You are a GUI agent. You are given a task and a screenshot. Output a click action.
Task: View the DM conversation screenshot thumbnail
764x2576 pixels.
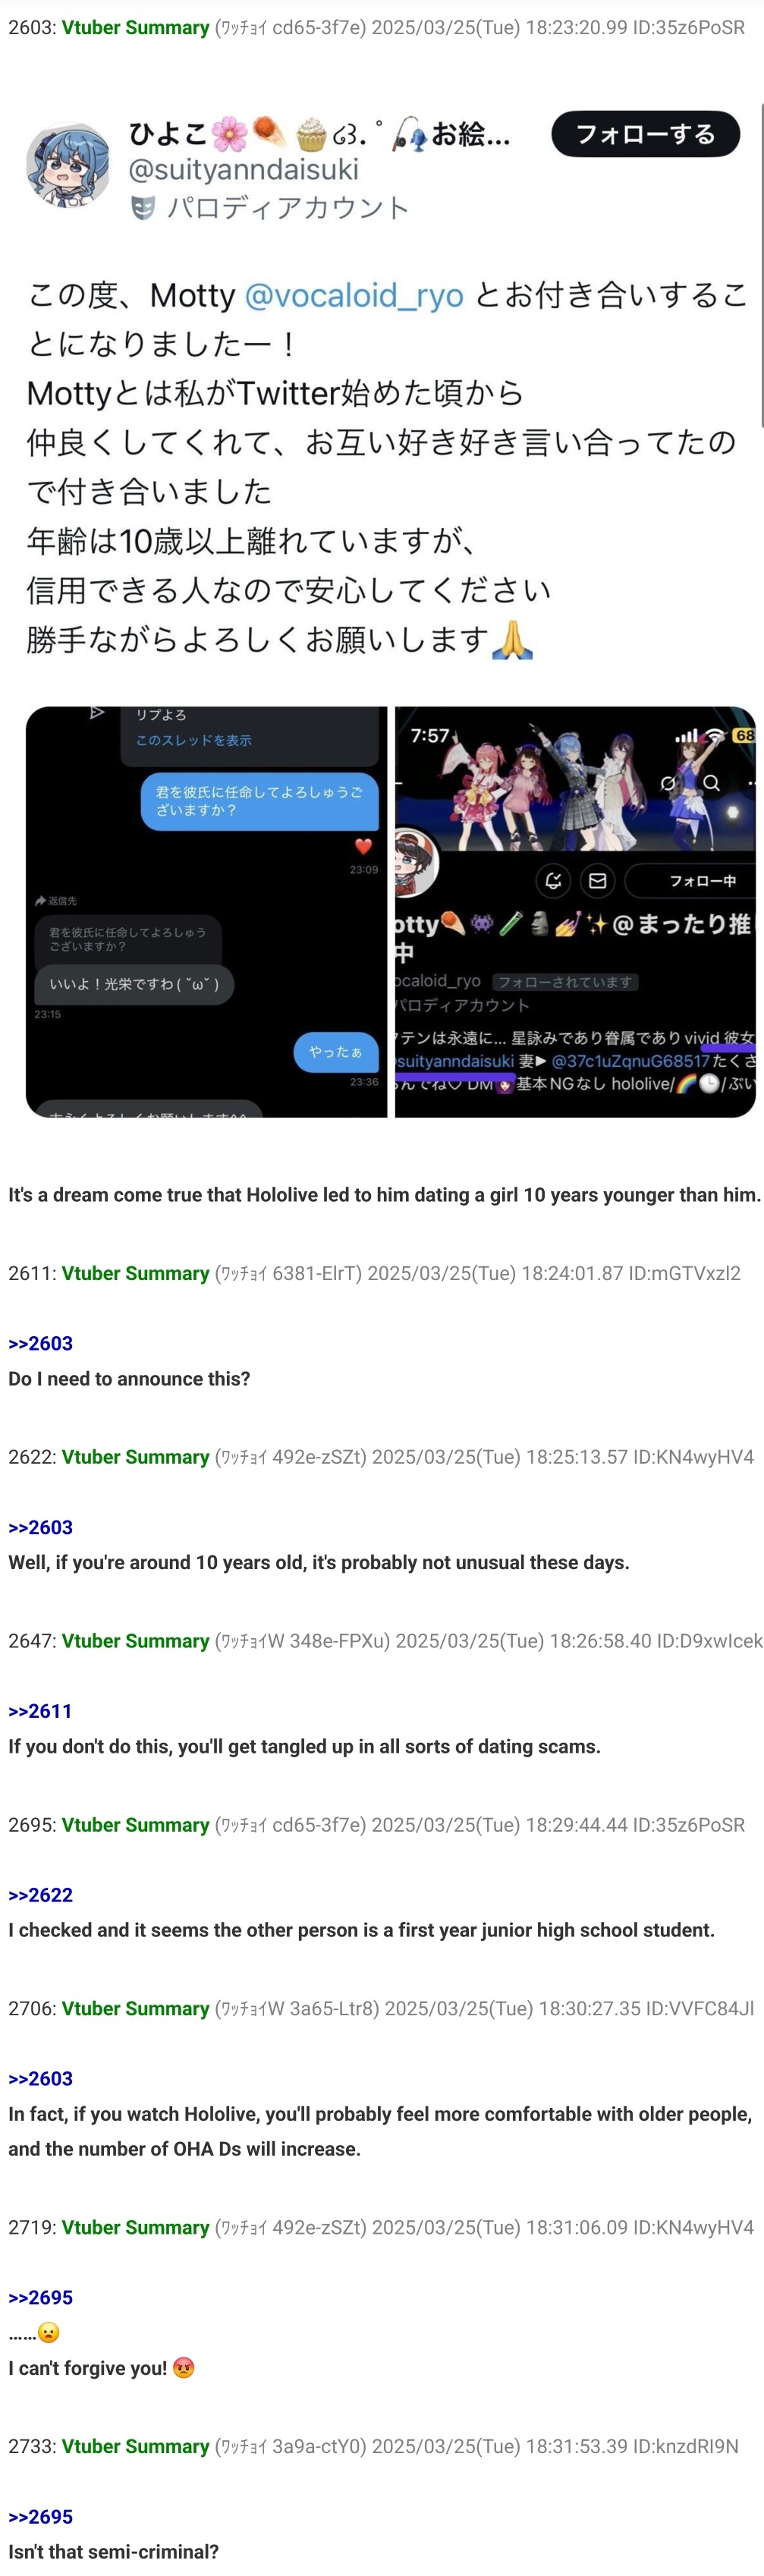point(206,911)
